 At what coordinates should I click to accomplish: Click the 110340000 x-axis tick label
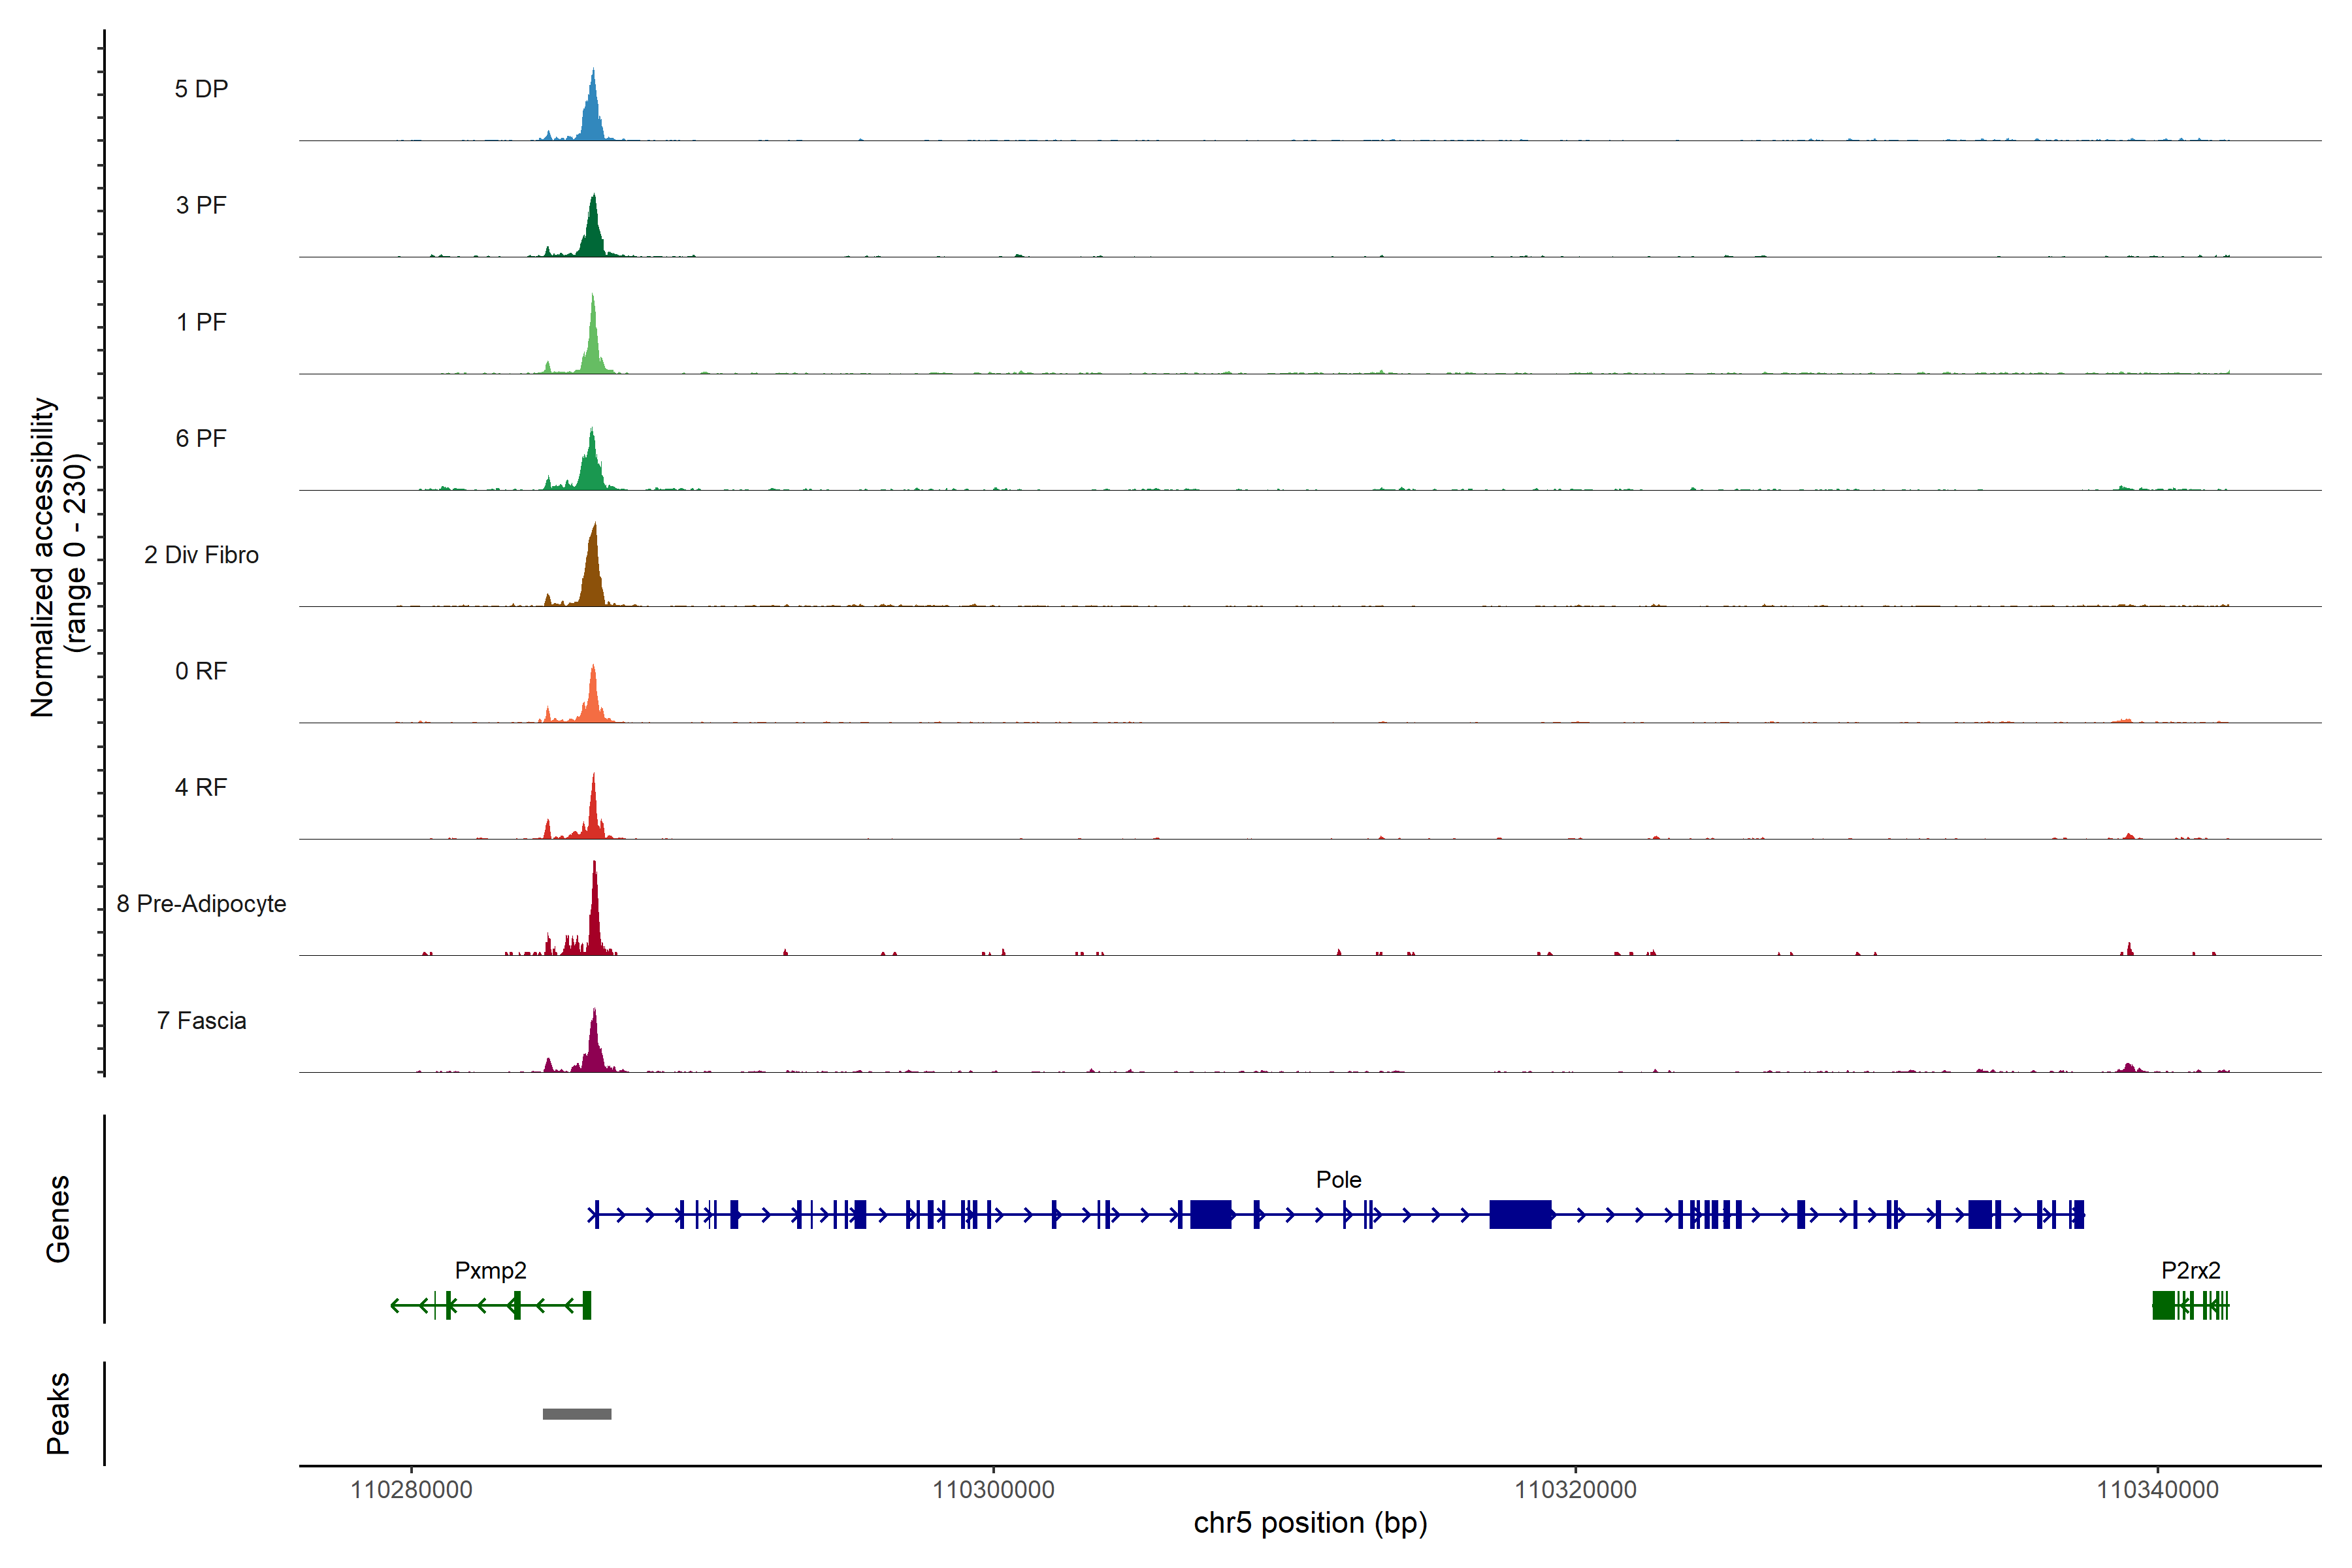coord(2157,1490)
